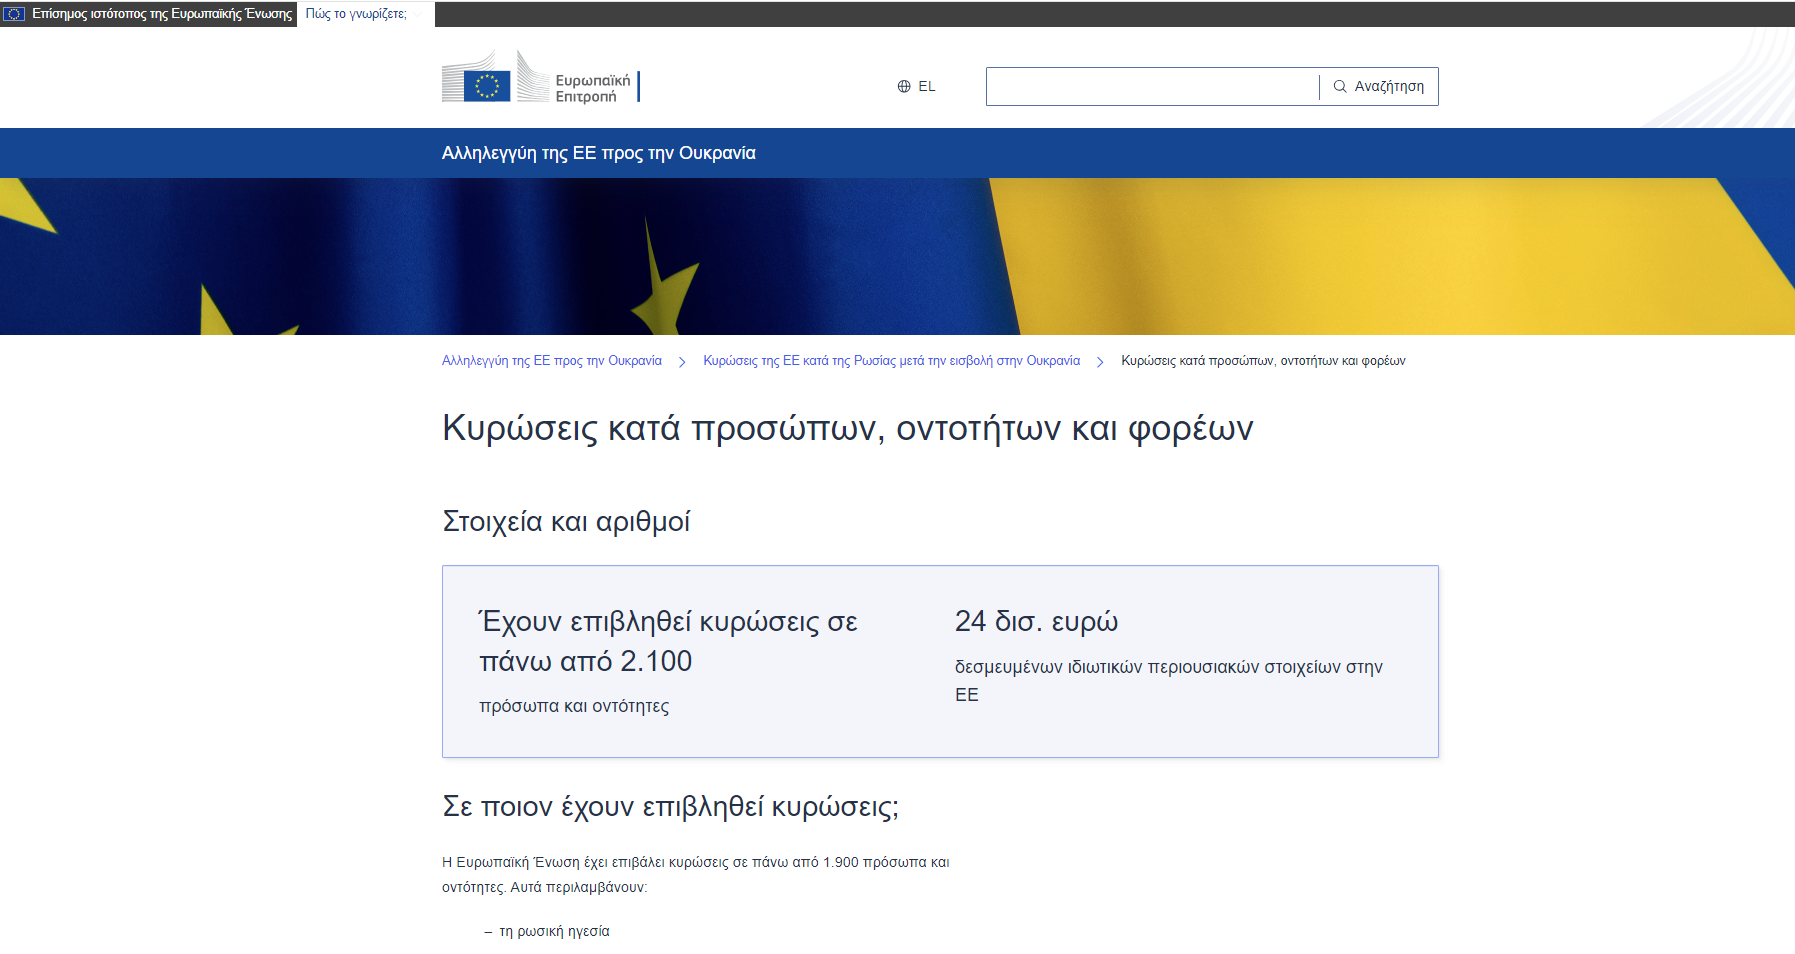Click the magnifying glass search icon
The image size is (1795, 954).
1340,87
